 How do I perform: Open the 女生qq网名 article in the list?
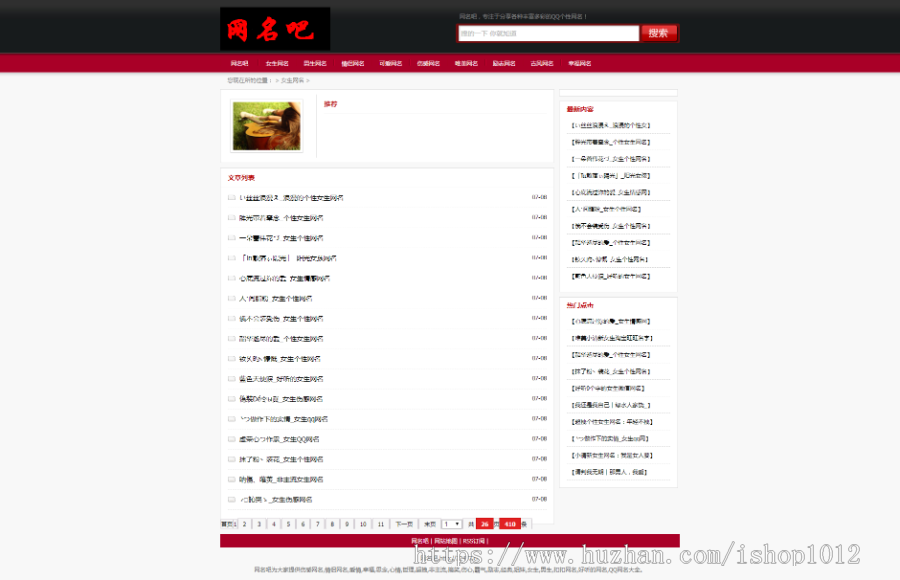point(284,419)
